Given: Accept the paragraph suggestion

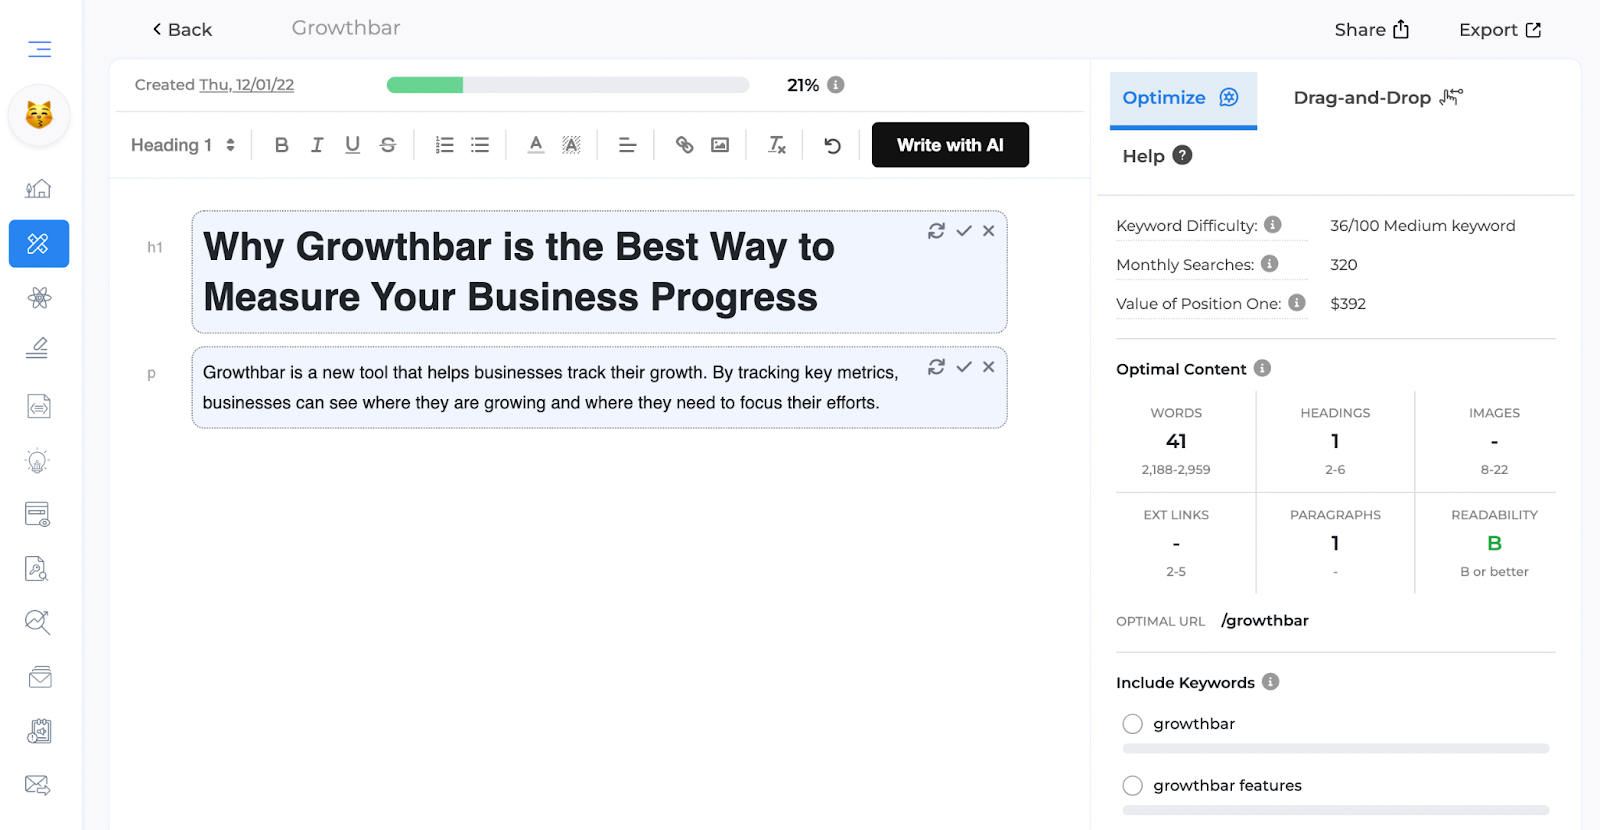Looking at the screenshot, I should 964,367.
